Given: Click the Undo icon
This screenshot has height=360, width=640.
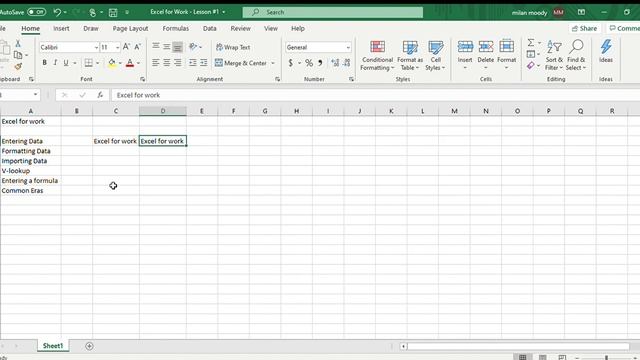Looking at the screenshot, I should [57, 12].
